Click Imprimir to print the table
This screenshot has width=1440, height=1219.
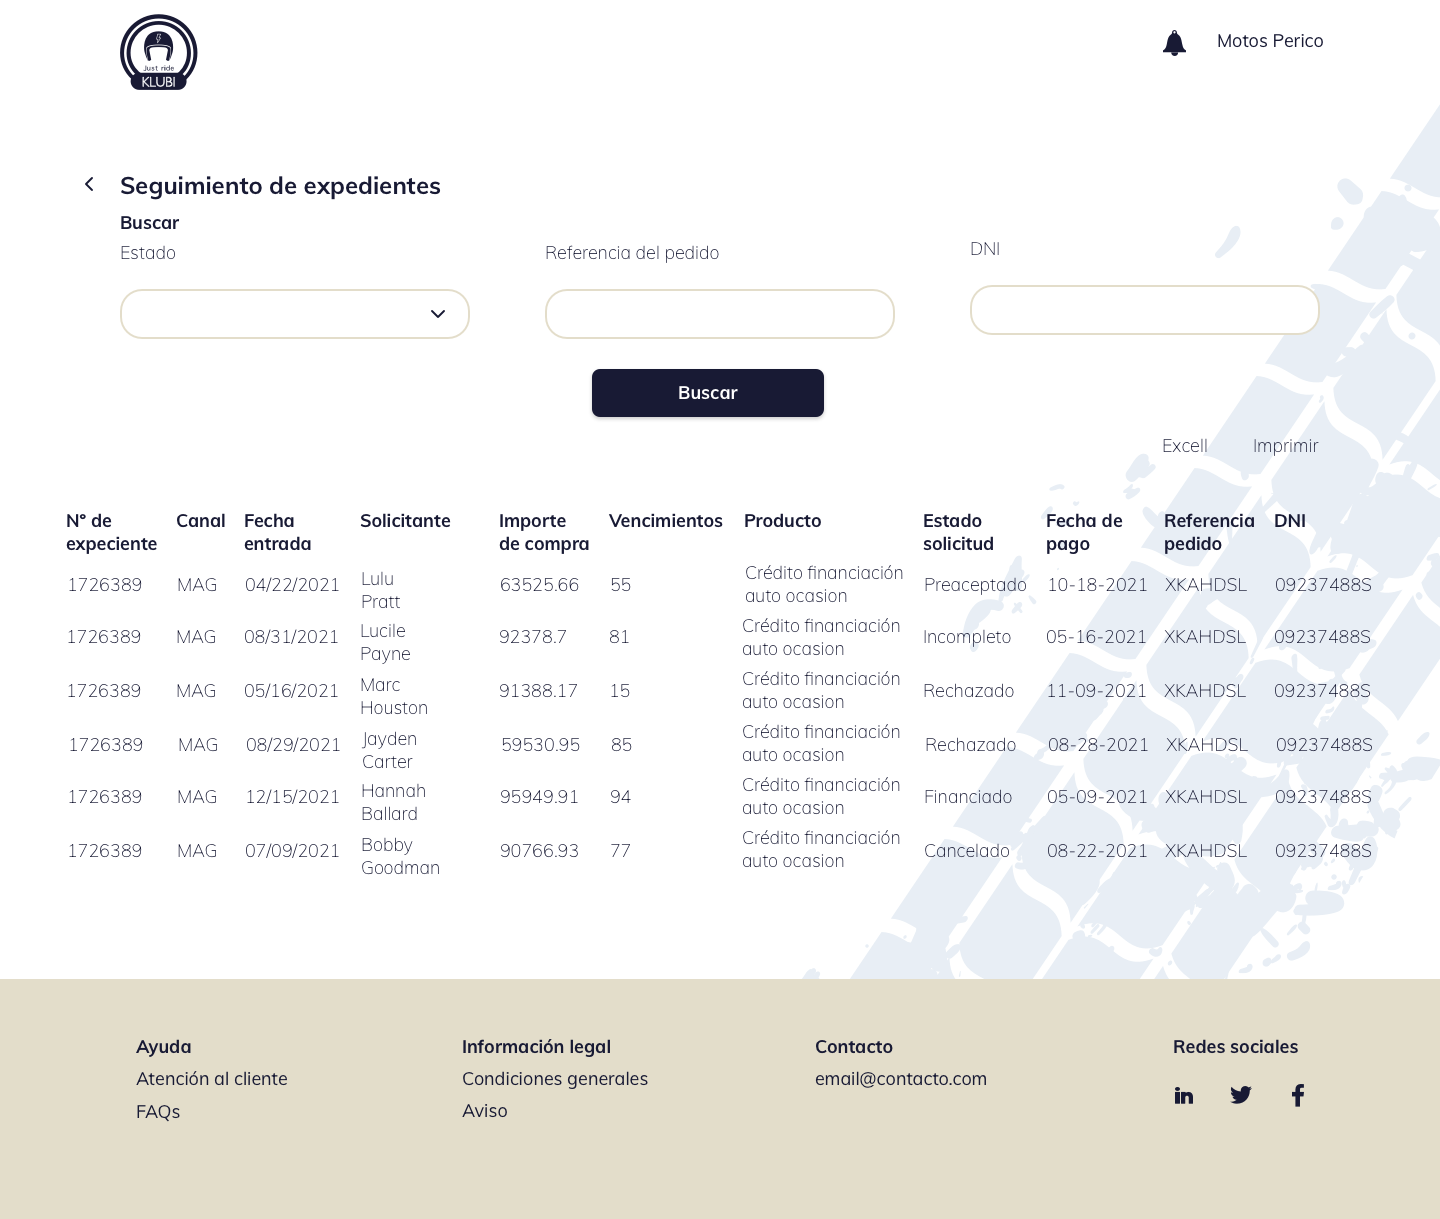coord(1285,446)
